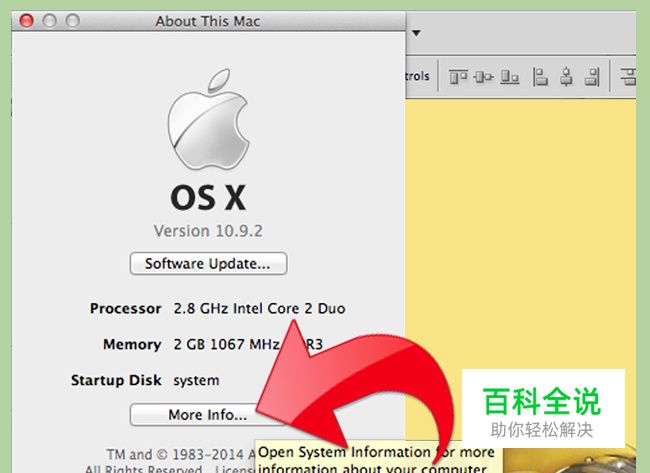Click the Software Update... button
Screen dimensions: 650x473
[208, 264]
